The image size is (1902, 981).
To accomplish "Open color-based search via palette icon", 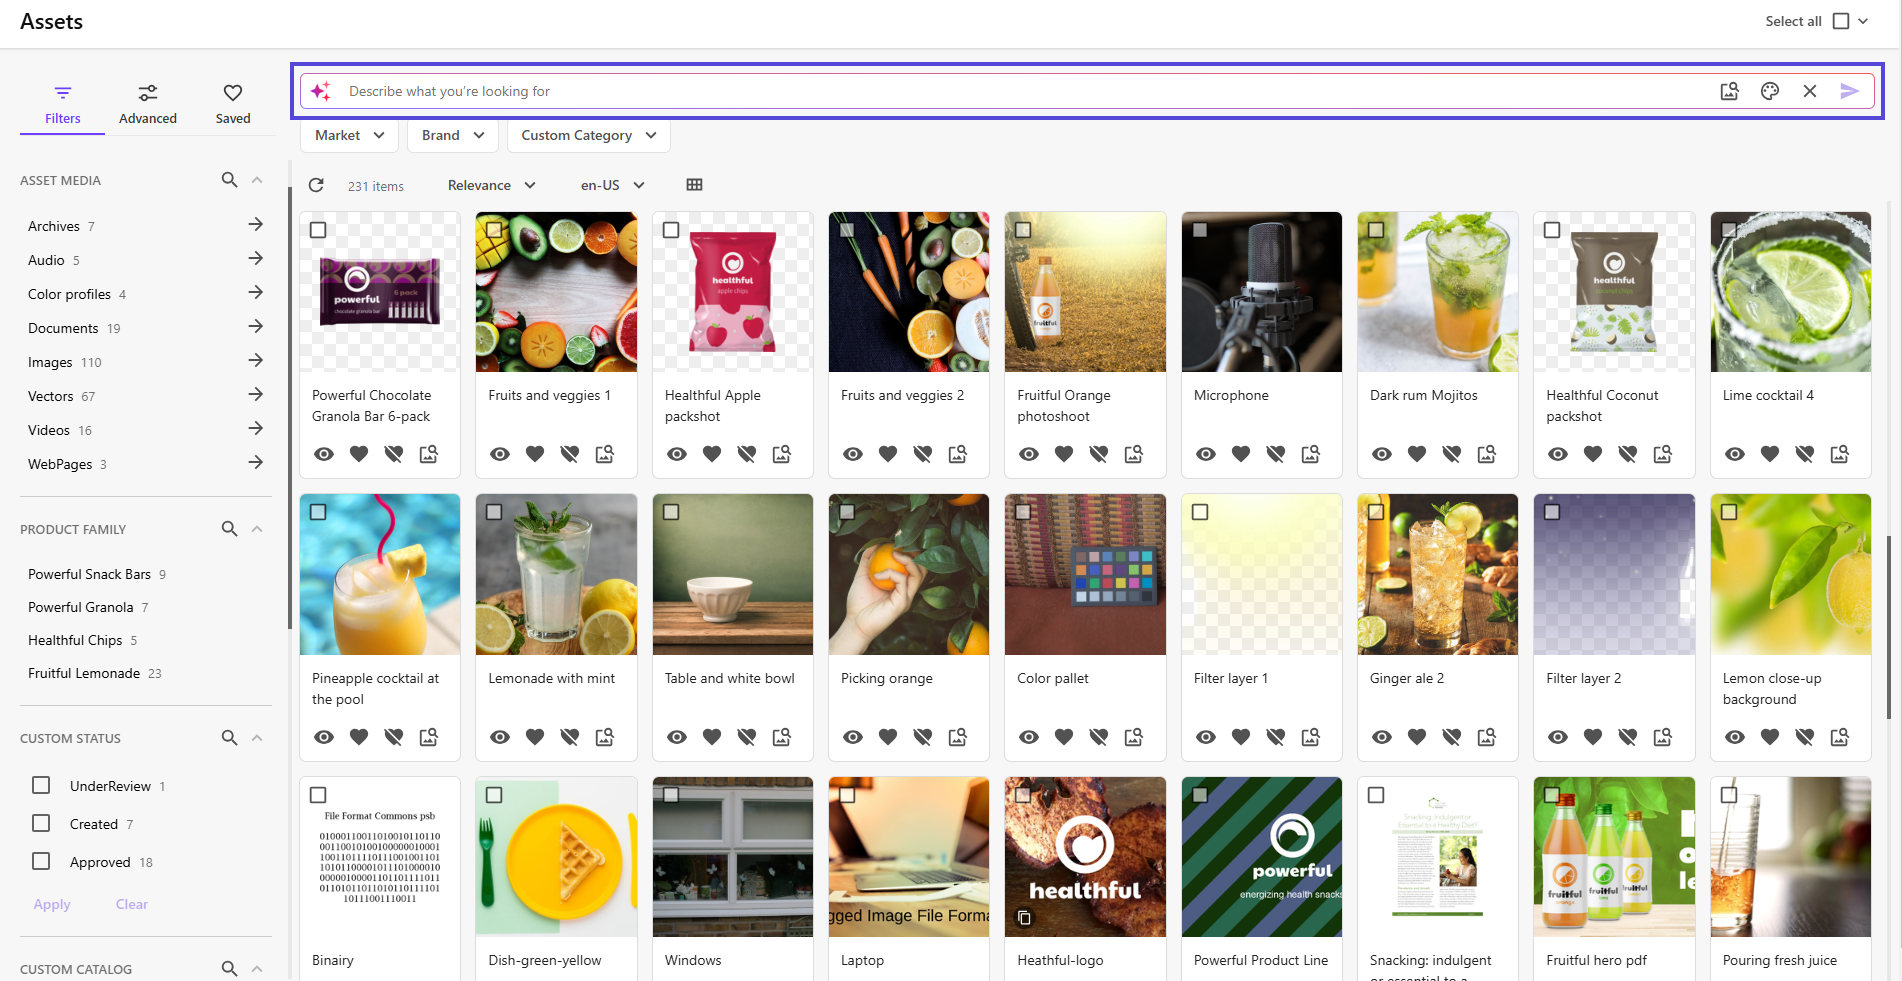I will 1770,91.
